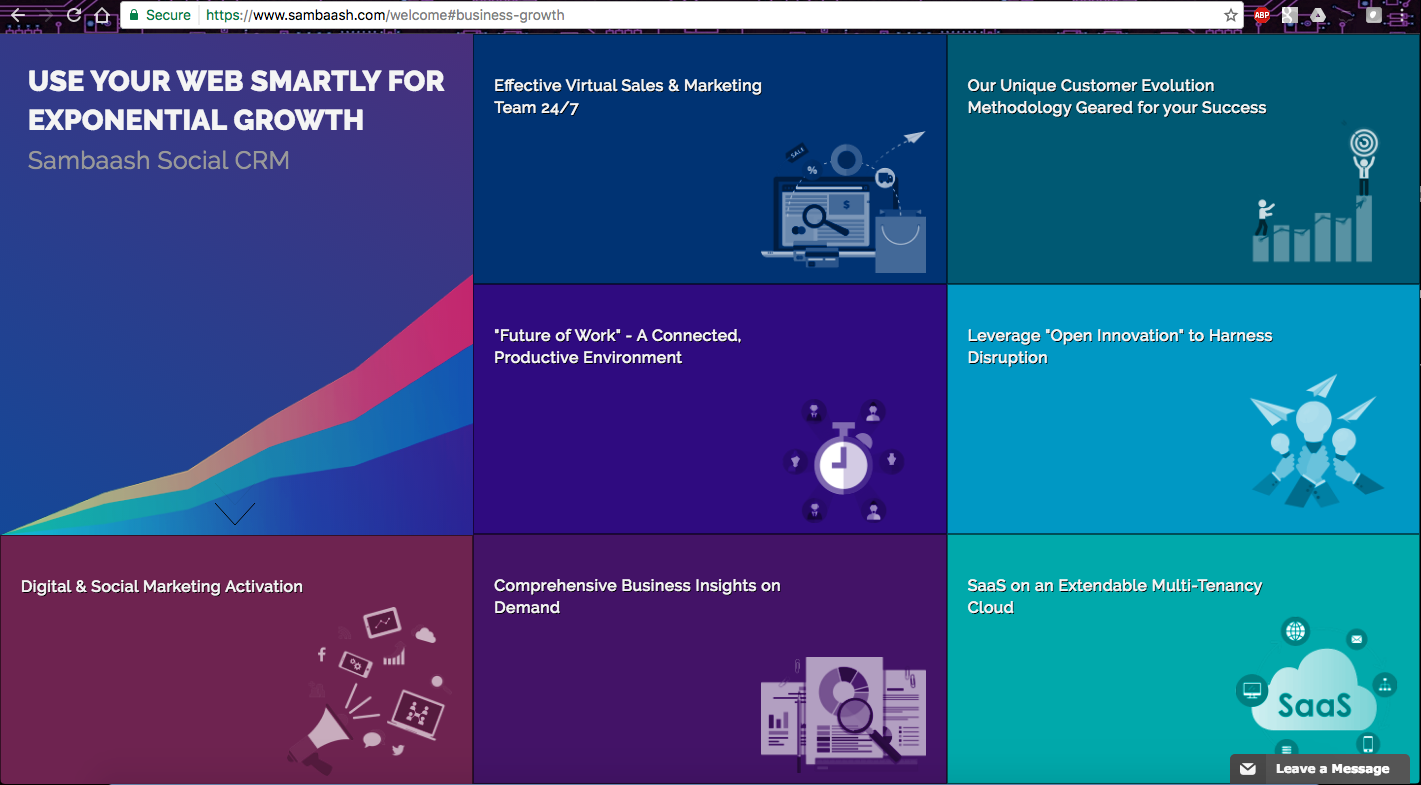Click the lightbulbs and paper planes illustration
Screen dimensions: 1421x785
click(x=1316, y=441)
